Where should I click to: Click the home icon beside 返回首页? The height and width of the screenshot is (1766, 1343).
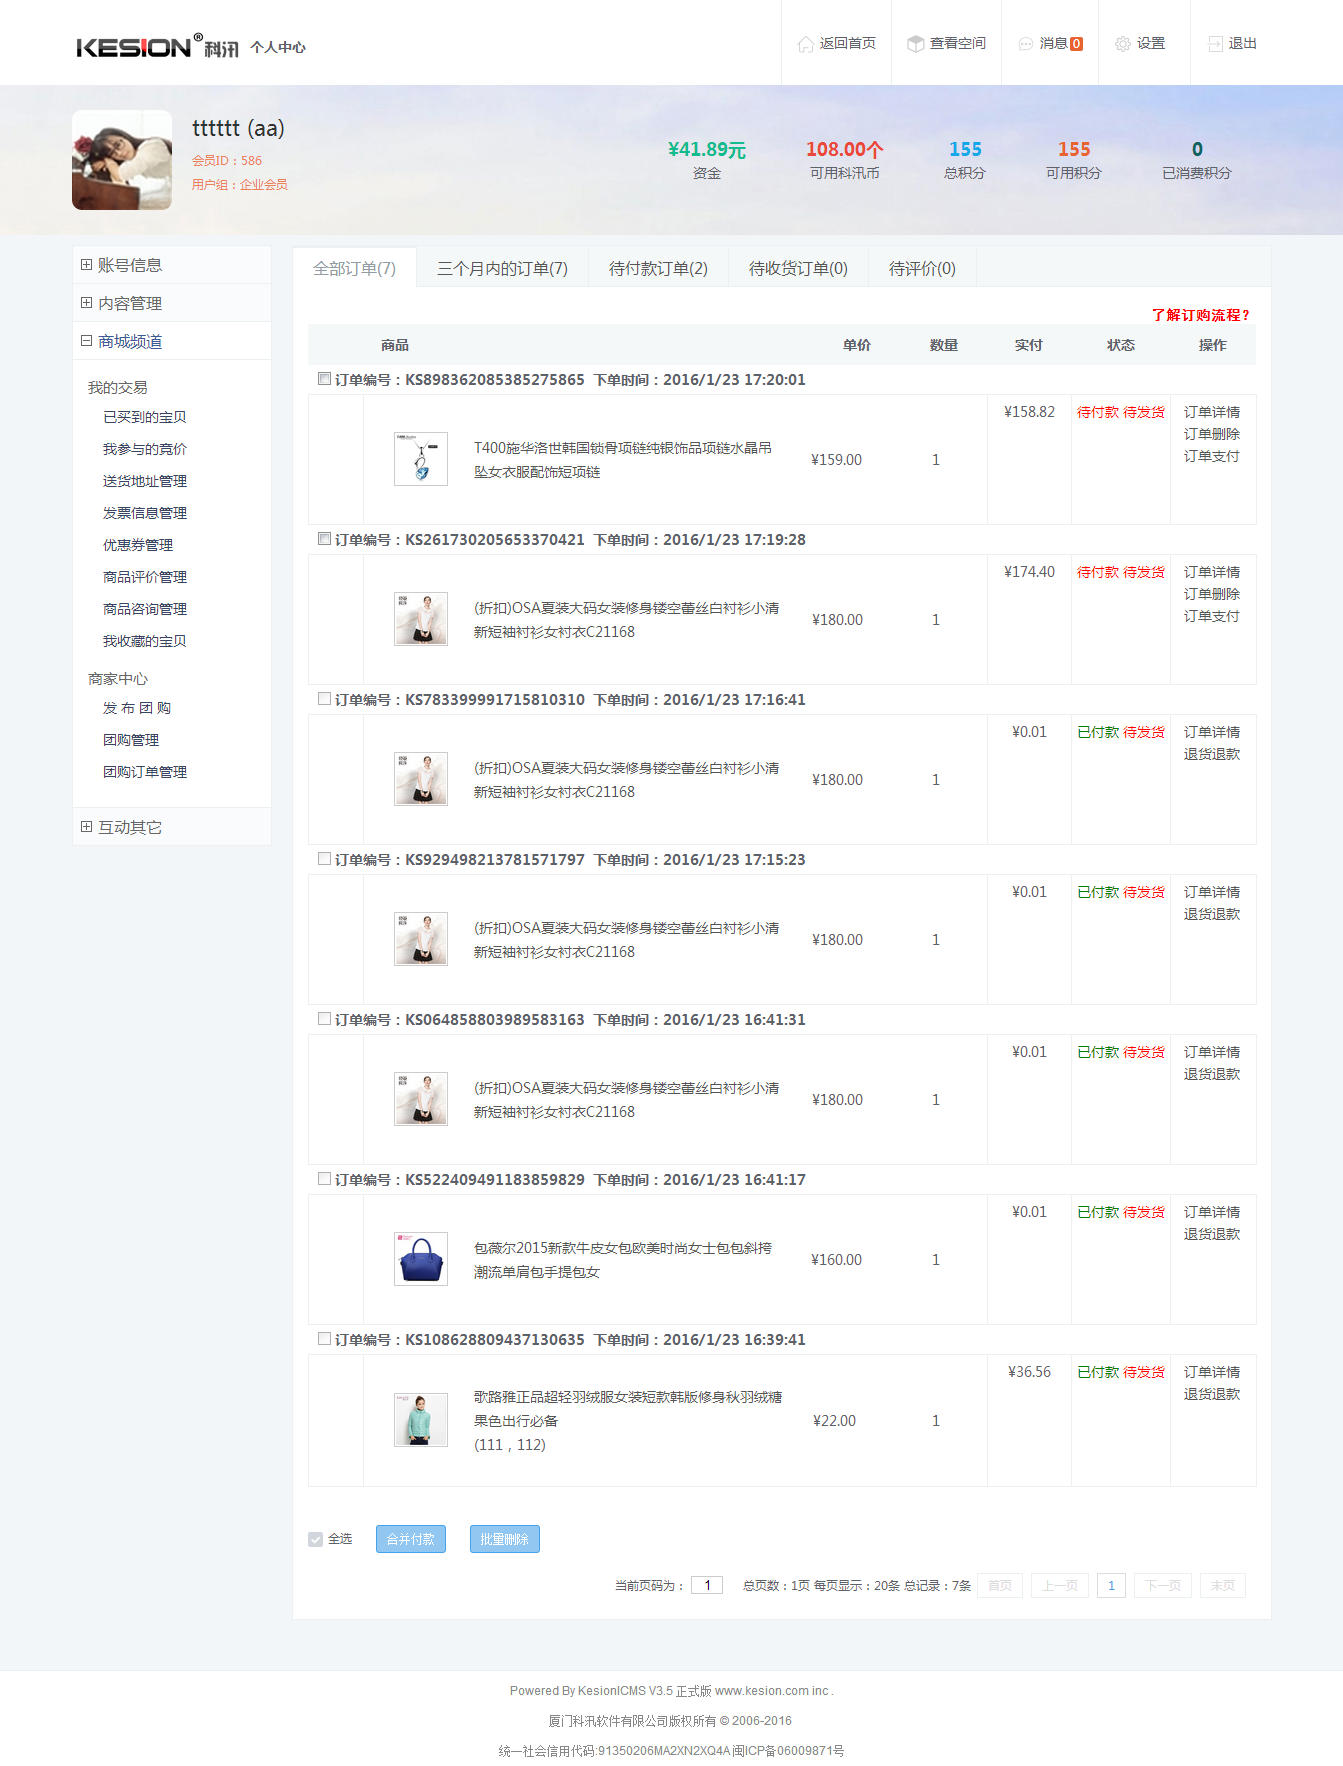[805, 44]
